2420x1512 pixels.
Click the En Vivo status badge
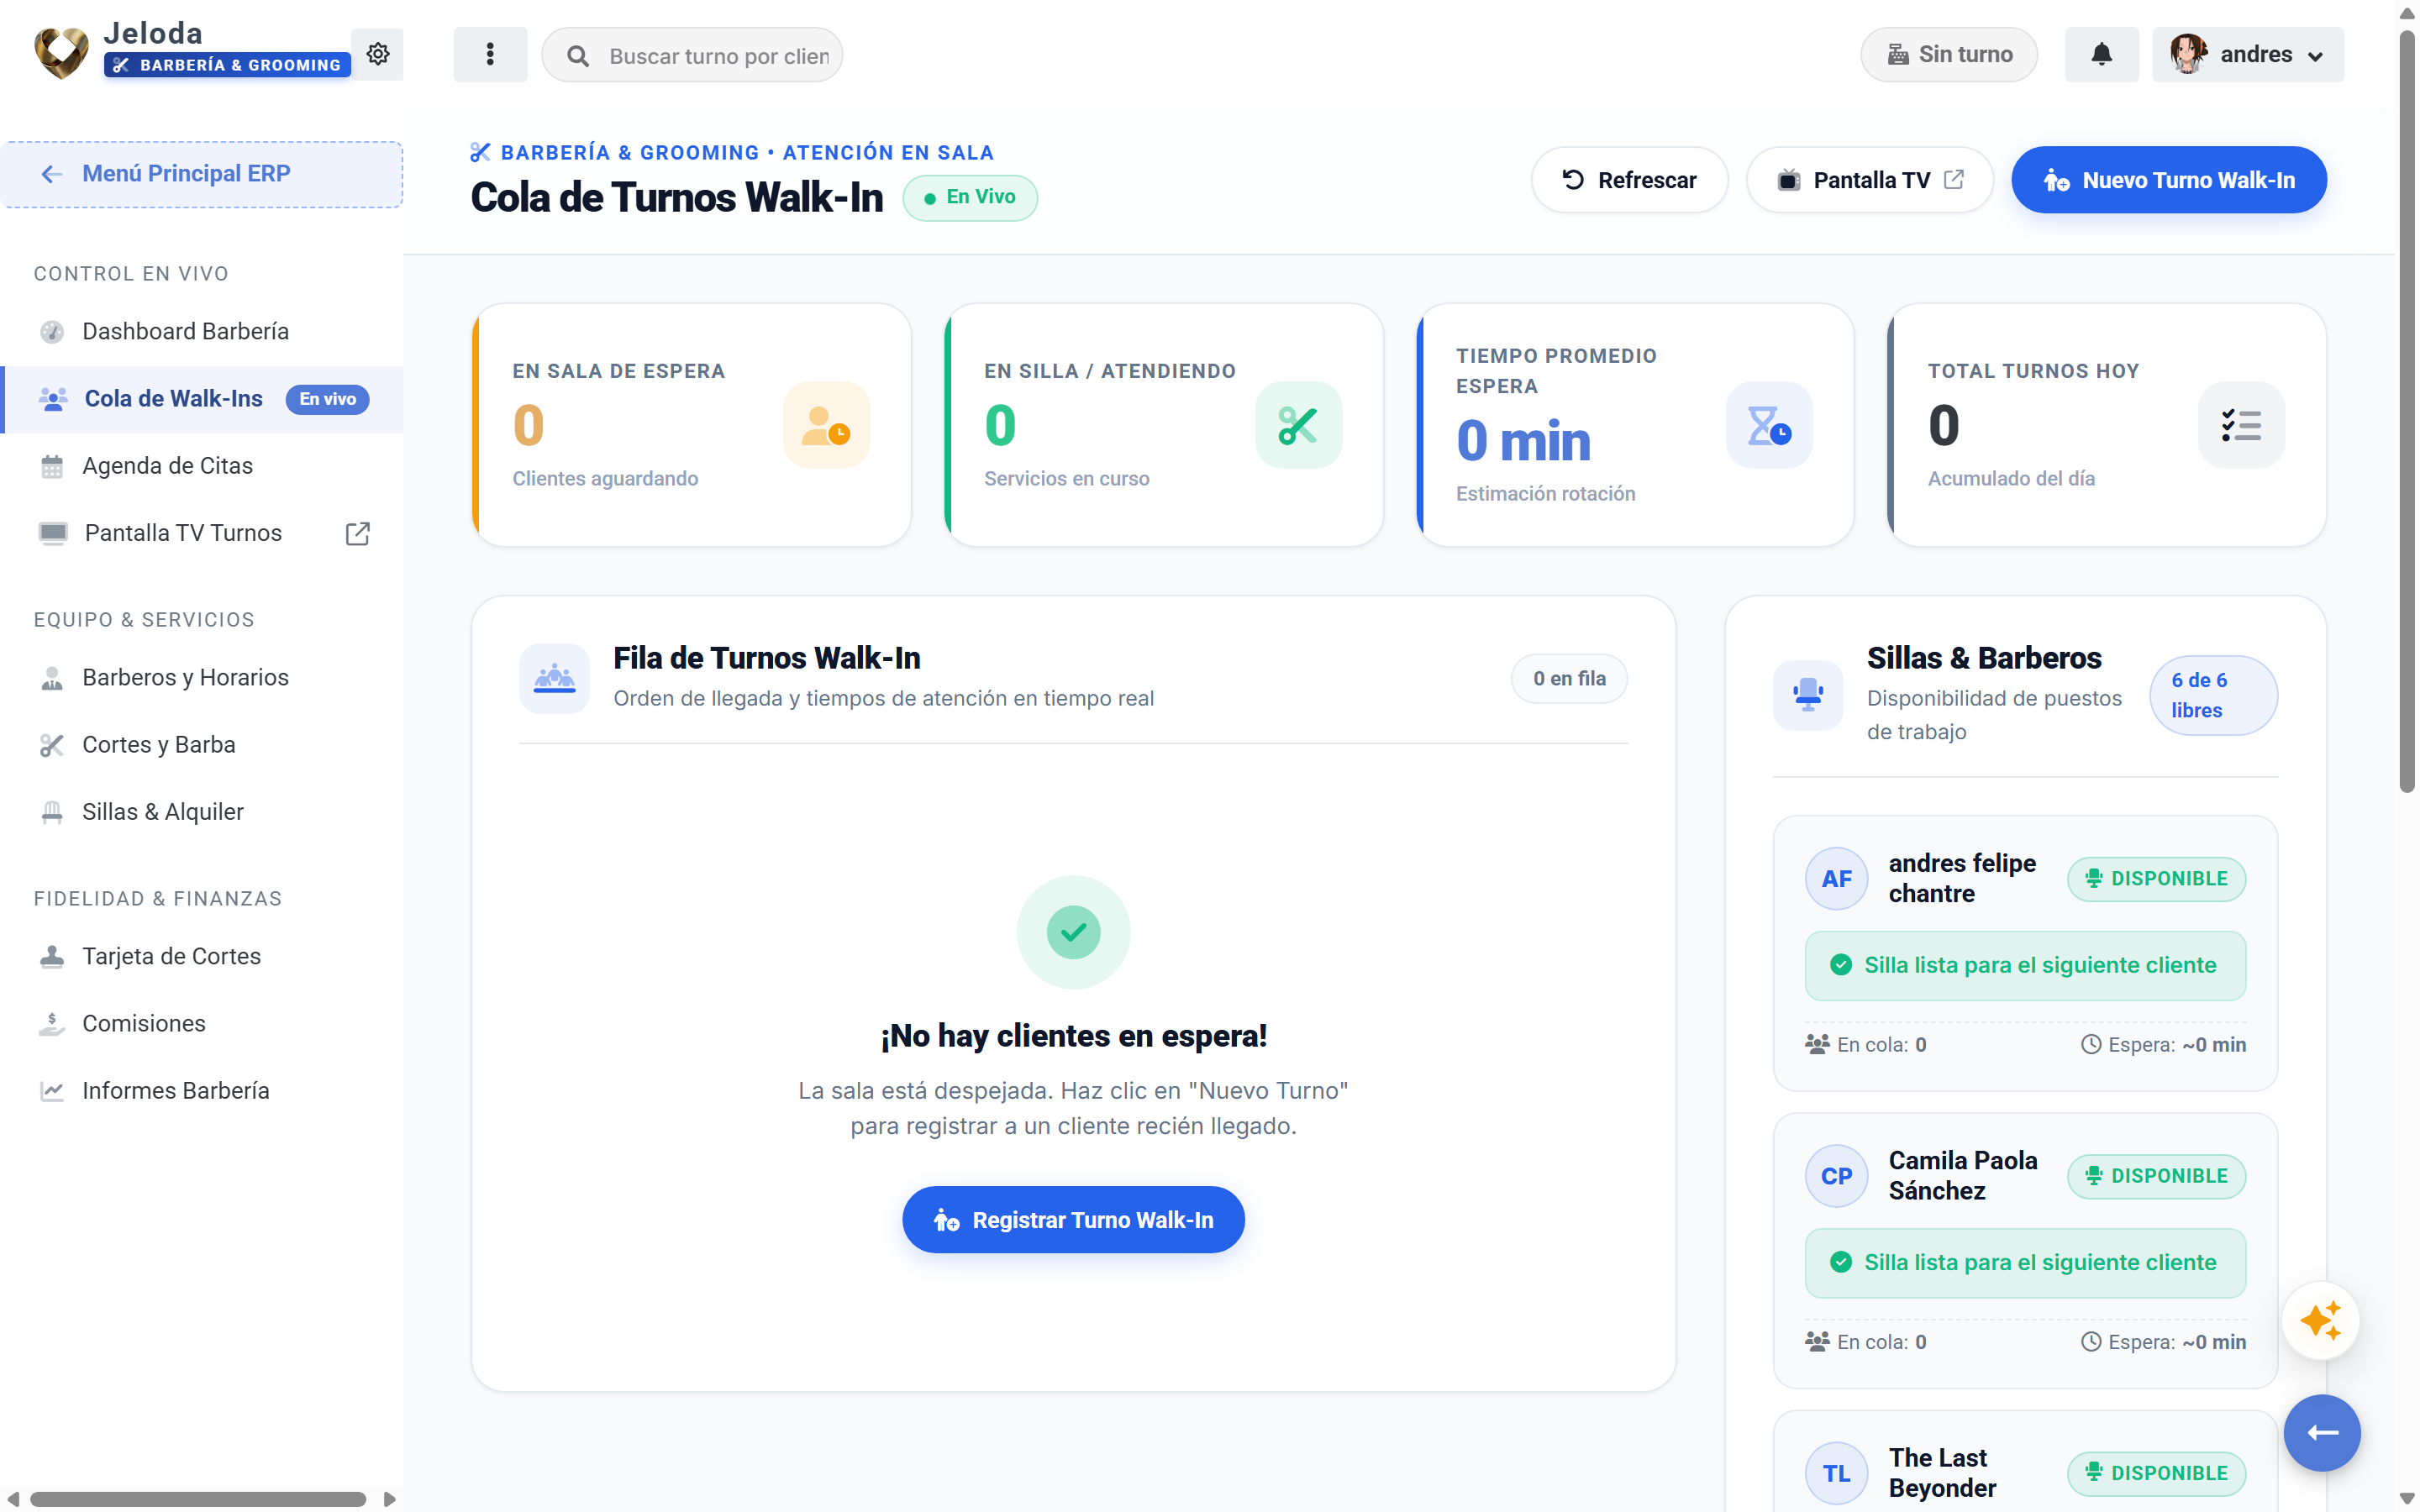[x=970, y=197]
